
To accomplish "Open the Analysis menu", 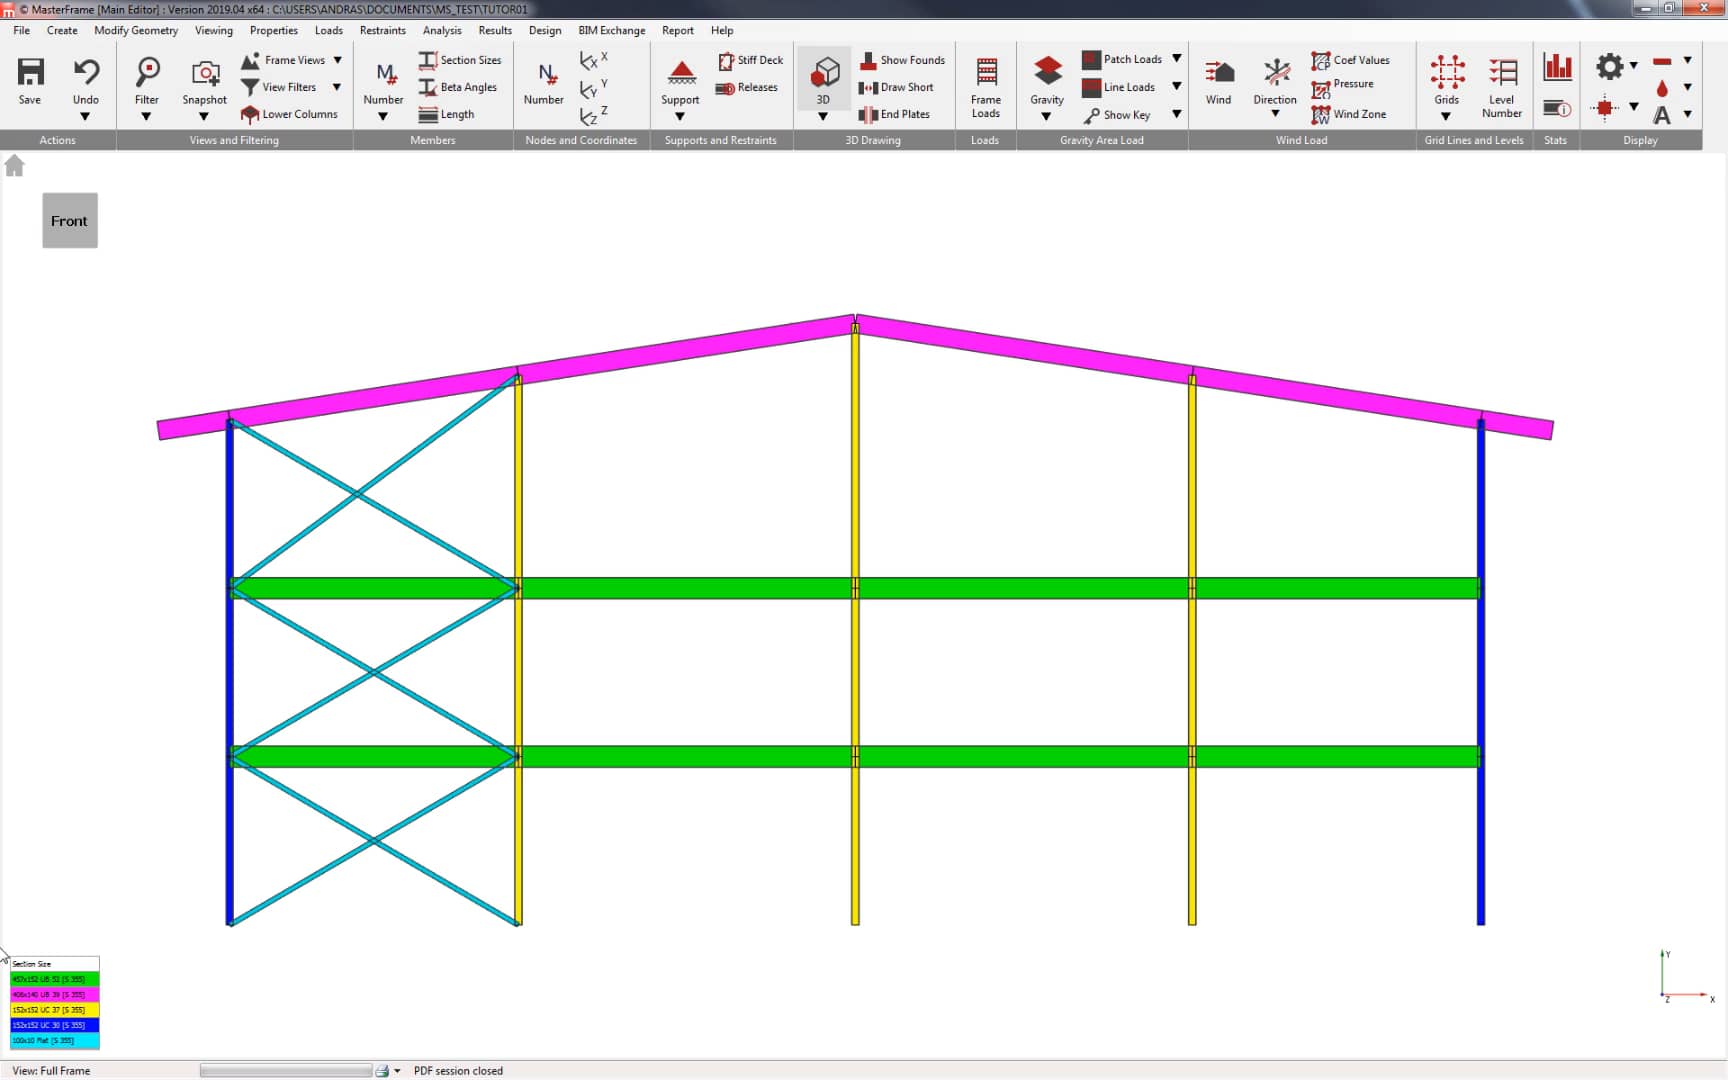I will [442, 31].
